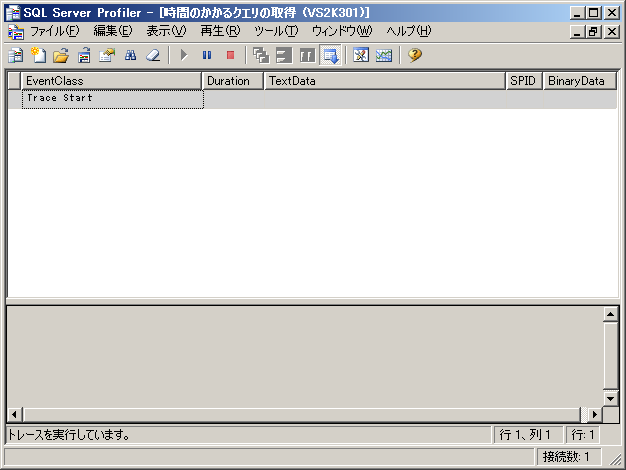626x470 pixels.
Task: Open the 再生(R) menu
Action: coord(220,31)
